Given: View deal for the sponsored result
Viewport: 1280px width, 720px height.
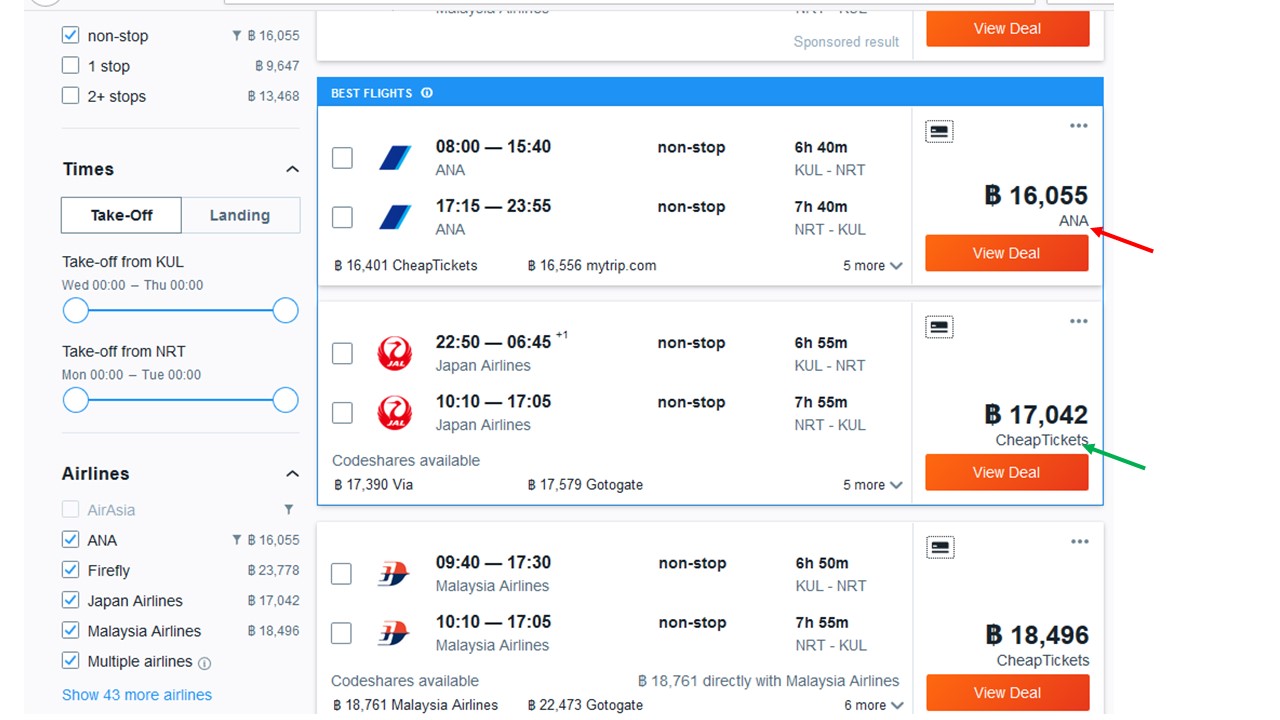Looking at the screenshot, I should pos(1007,29).
